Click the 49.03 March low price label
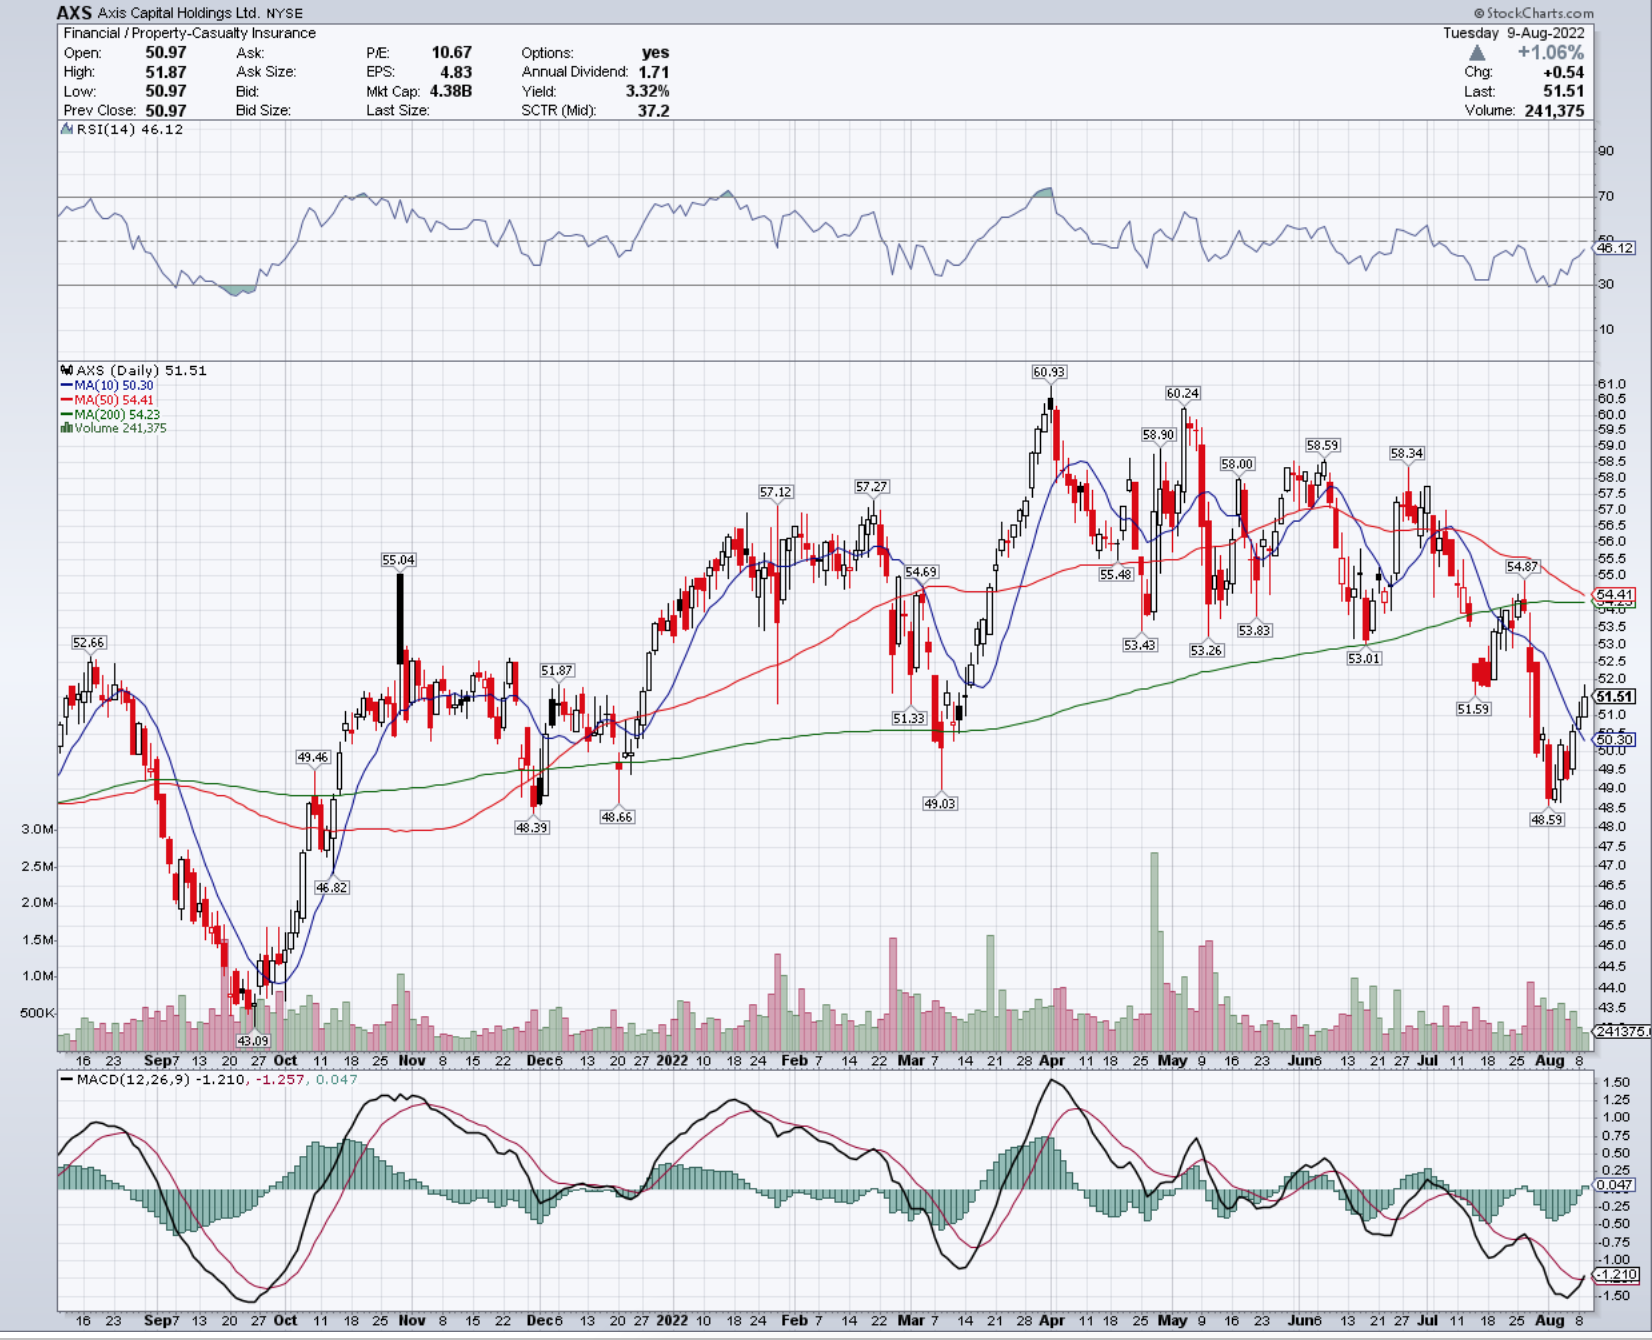1652x1340 pixels. tap(940, 804)
